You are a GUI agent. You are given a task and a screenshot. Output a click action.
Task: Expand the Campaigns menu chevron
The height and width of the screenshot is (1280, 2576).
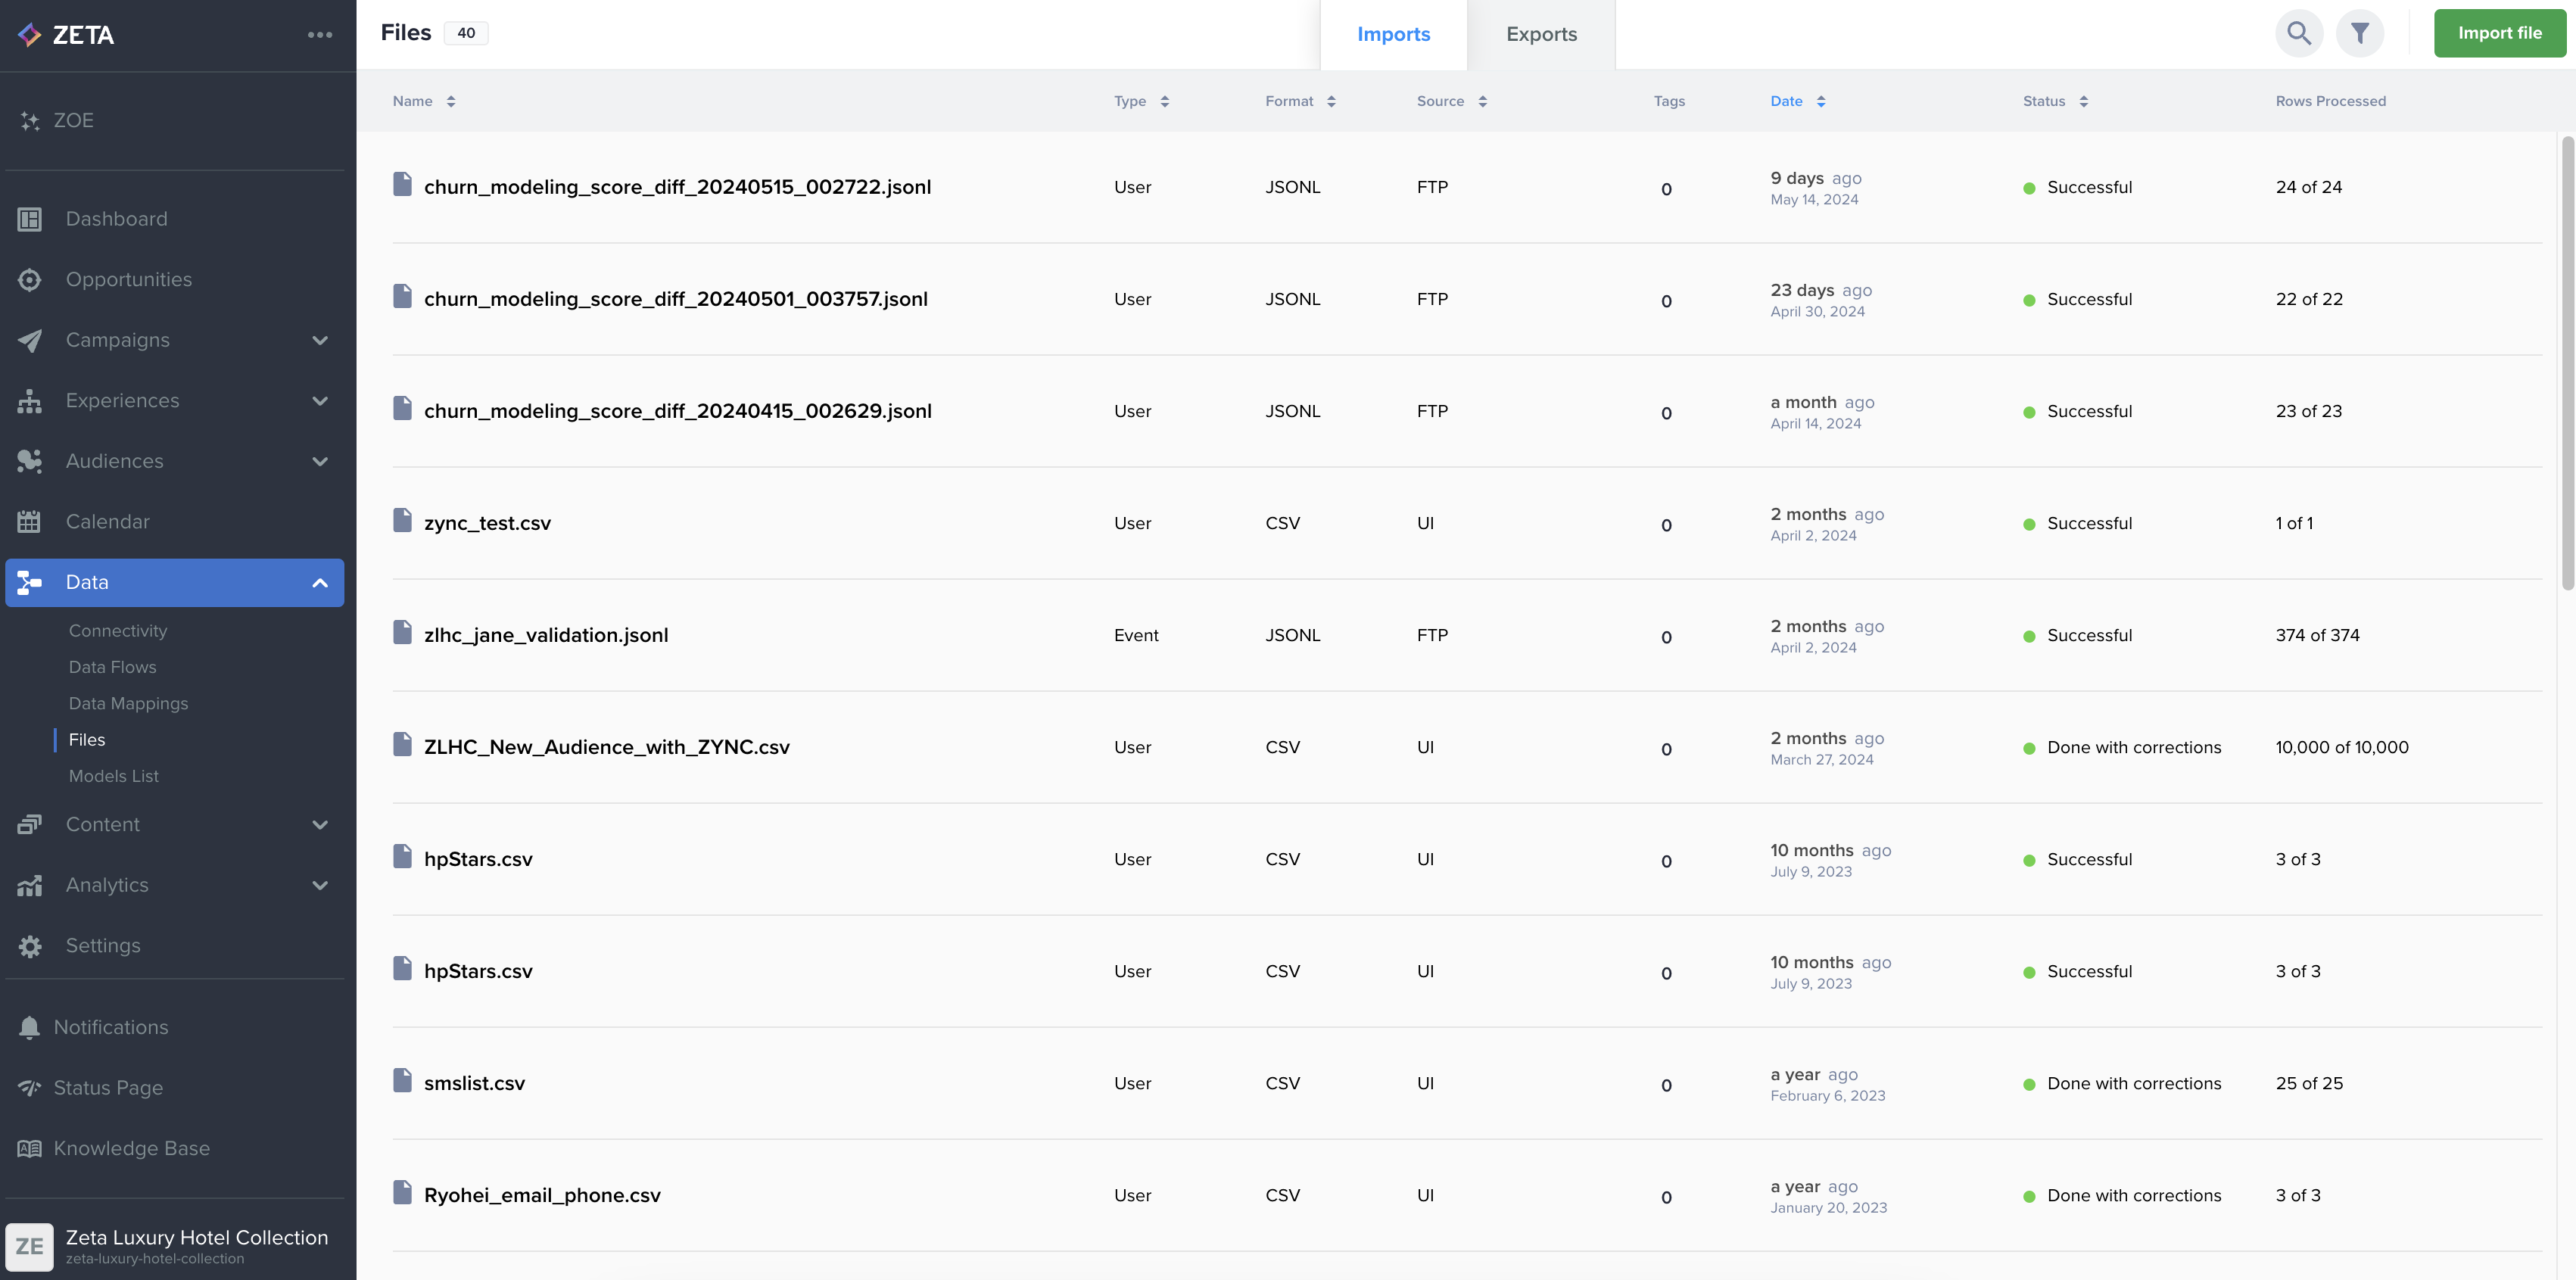[x=320, y=341]
